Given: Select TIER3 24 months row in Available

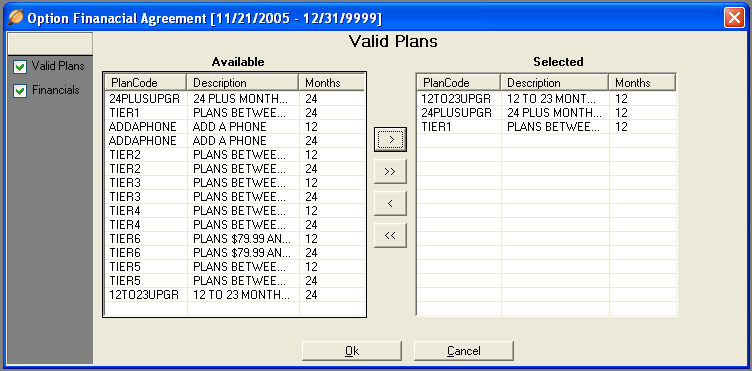Looking at the screenshot, I should [235, 197].
